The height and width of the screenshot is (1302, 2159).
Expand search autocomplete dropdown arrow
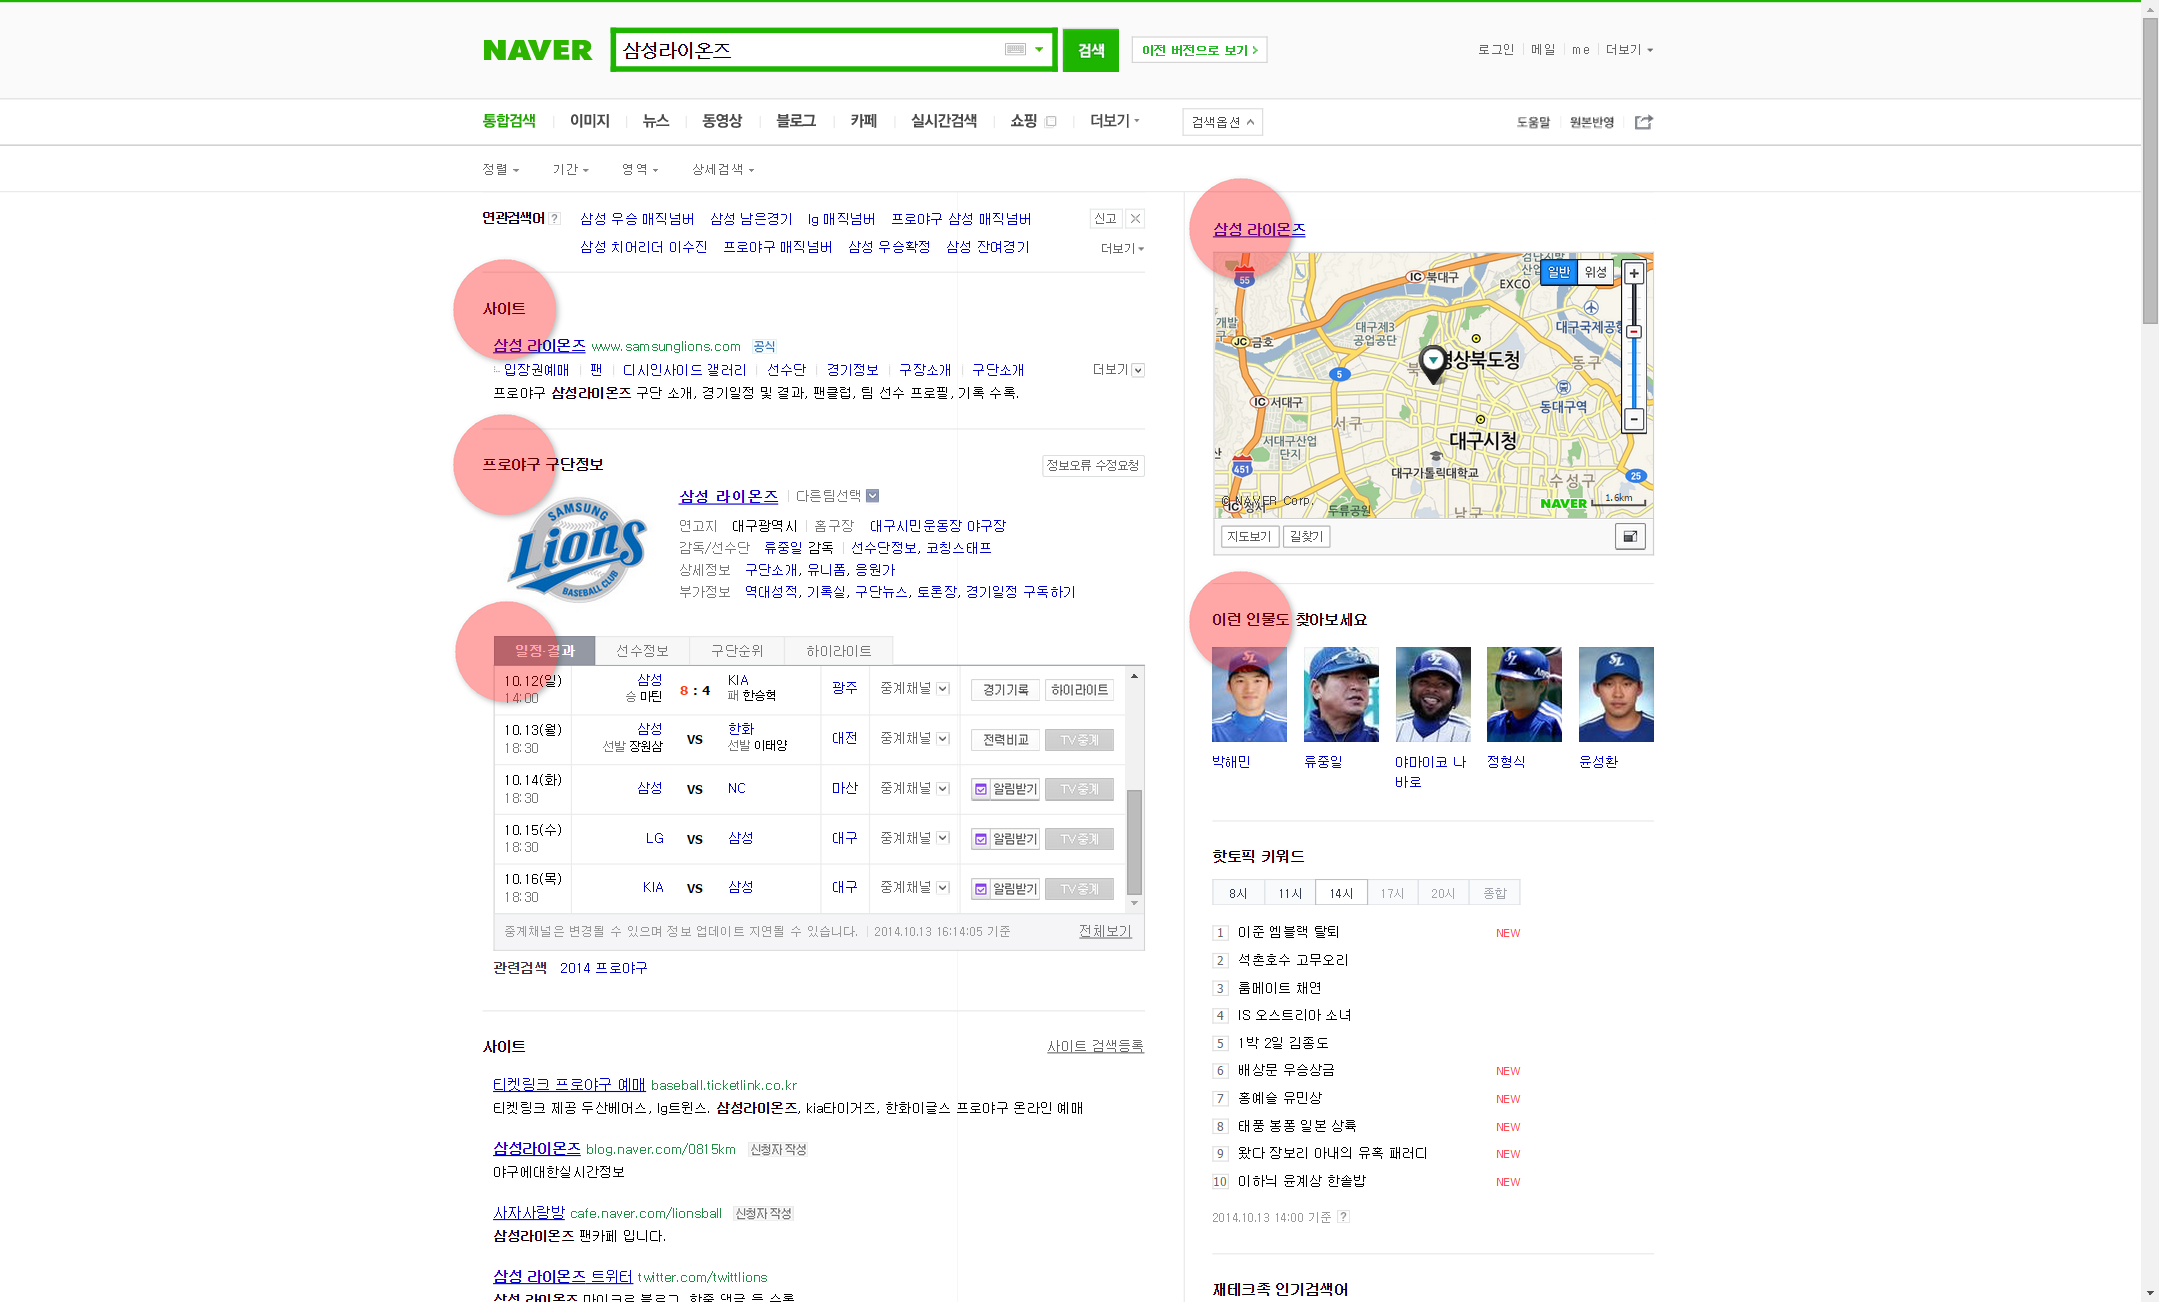point(1040,49)
